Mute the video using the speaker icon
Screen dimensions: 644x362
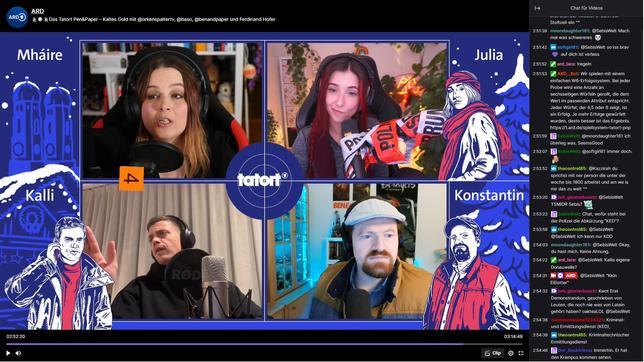click(18, 353)
